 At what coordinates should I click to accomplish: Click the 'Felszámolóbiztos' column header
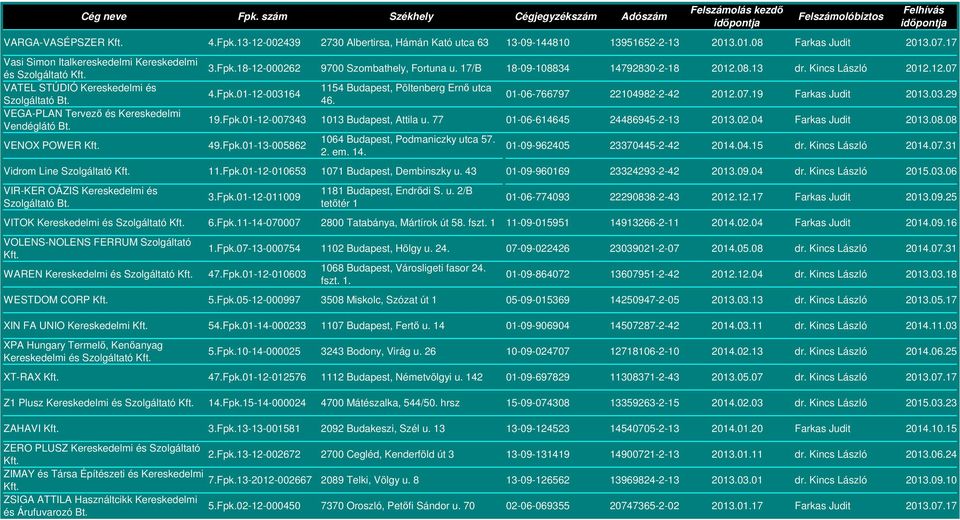pos(841,17)
